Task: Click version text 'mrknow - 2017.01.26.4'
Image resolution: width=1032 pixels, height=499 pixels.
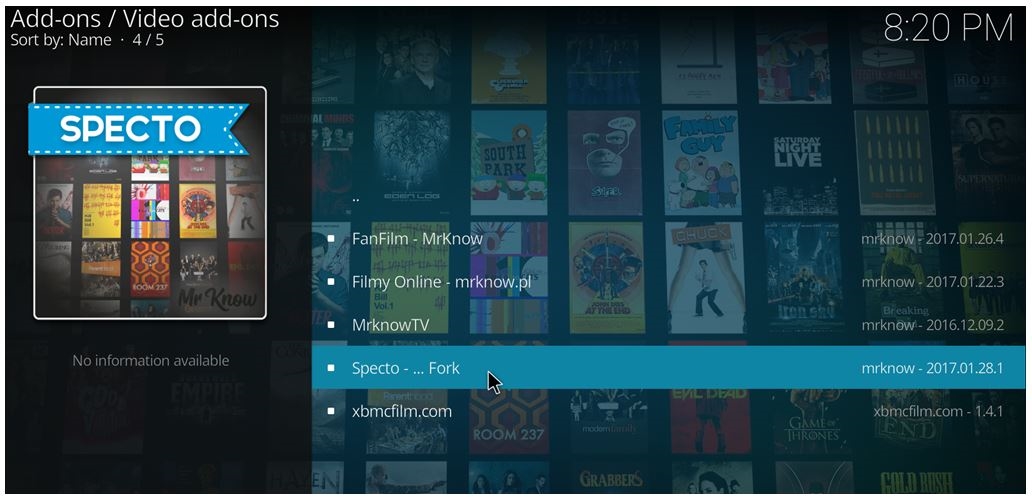Action: 932,238
